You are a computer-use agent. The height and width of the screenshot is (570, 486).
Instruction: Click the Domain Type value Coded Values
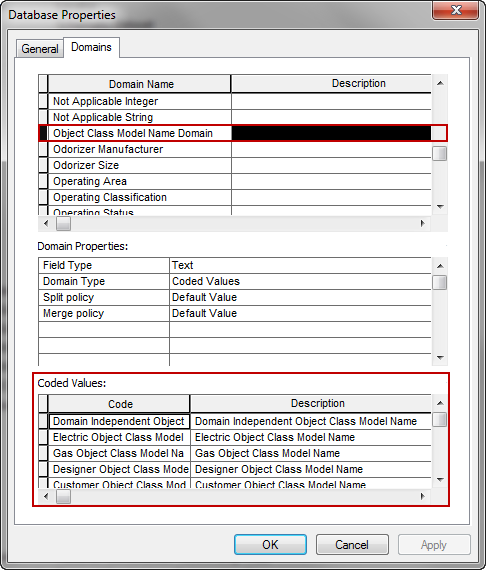click(300, 281)
